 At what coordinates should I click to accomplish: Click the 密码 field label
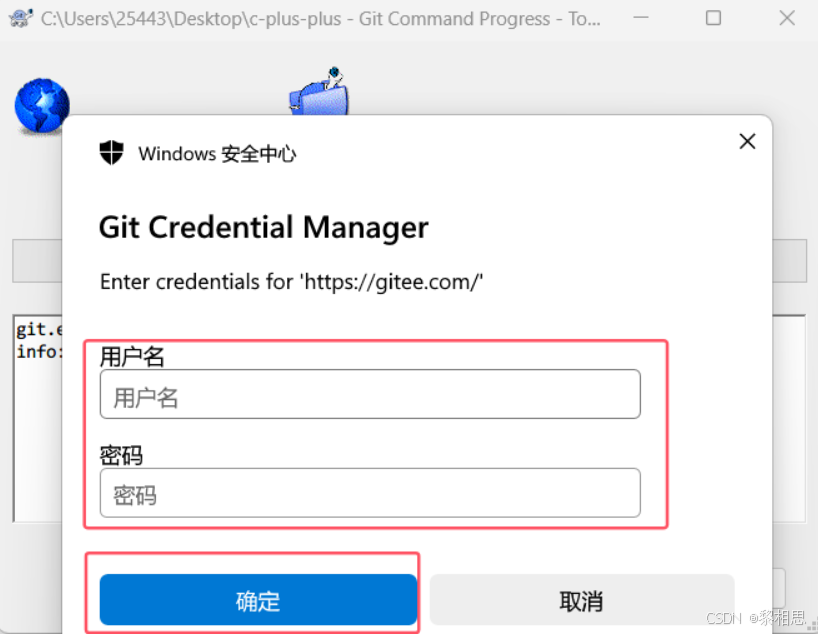pos(121,455)
